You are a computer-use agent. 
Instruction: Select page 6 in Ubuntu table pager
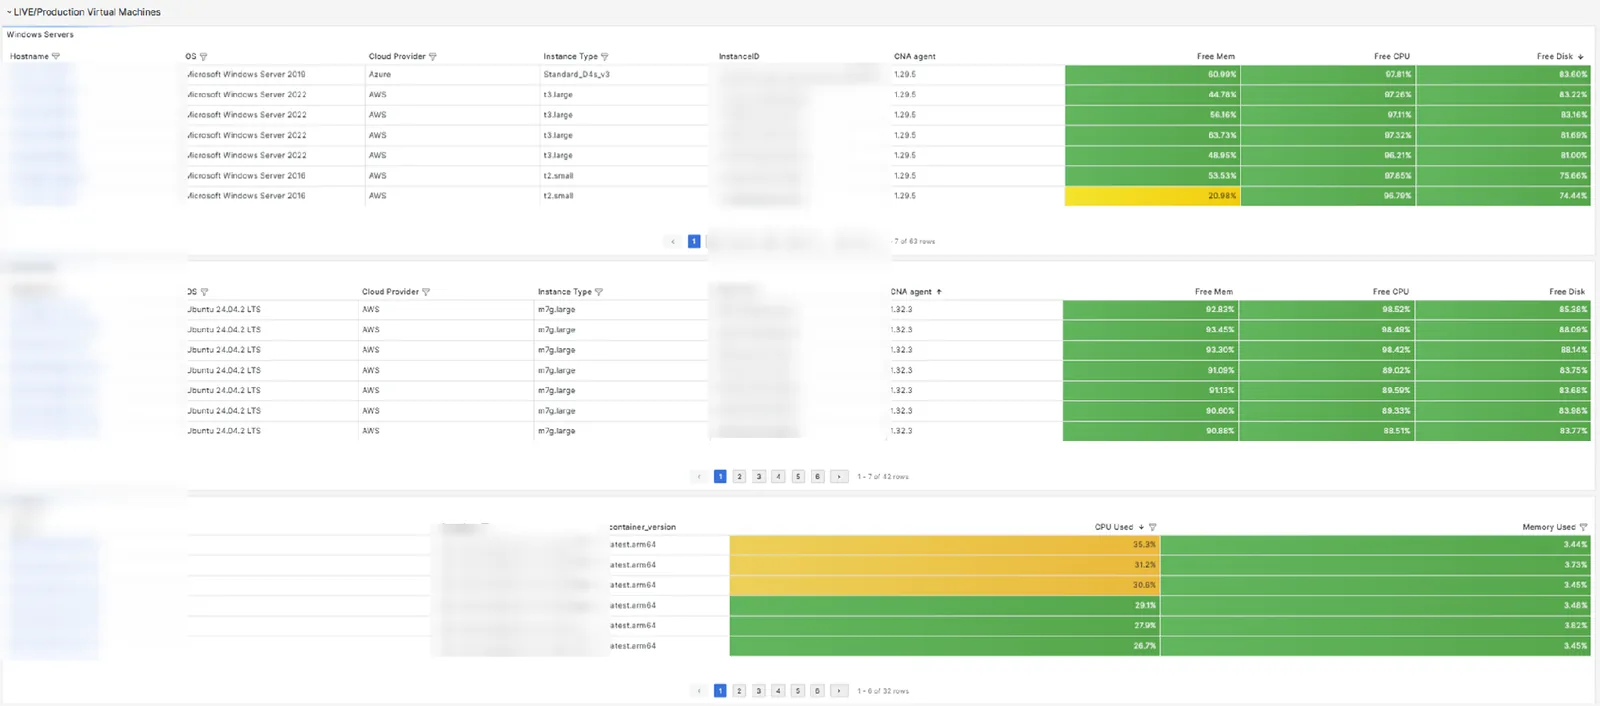pyautogui.click(x=817, y=476)
